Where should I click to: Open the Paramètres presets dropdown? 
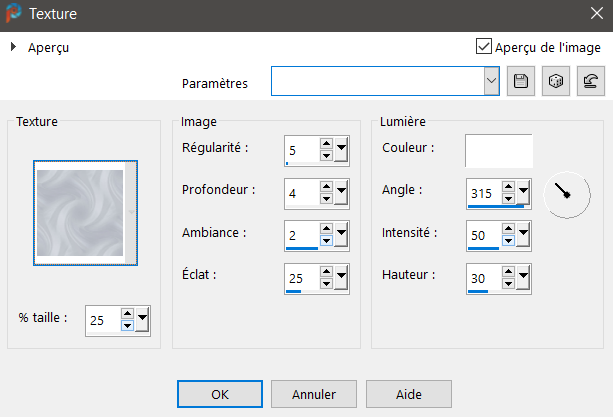click(x=490, y=82)
